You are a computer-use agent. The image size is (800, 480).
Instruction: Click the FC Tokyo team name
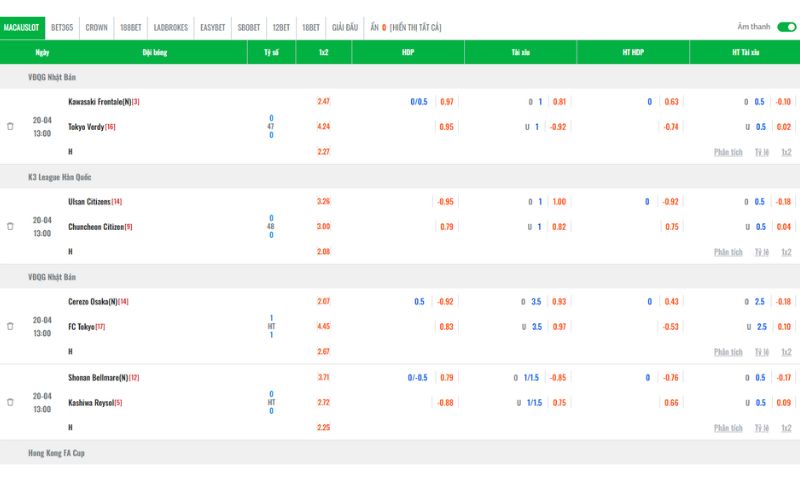[x=82, y=326]
